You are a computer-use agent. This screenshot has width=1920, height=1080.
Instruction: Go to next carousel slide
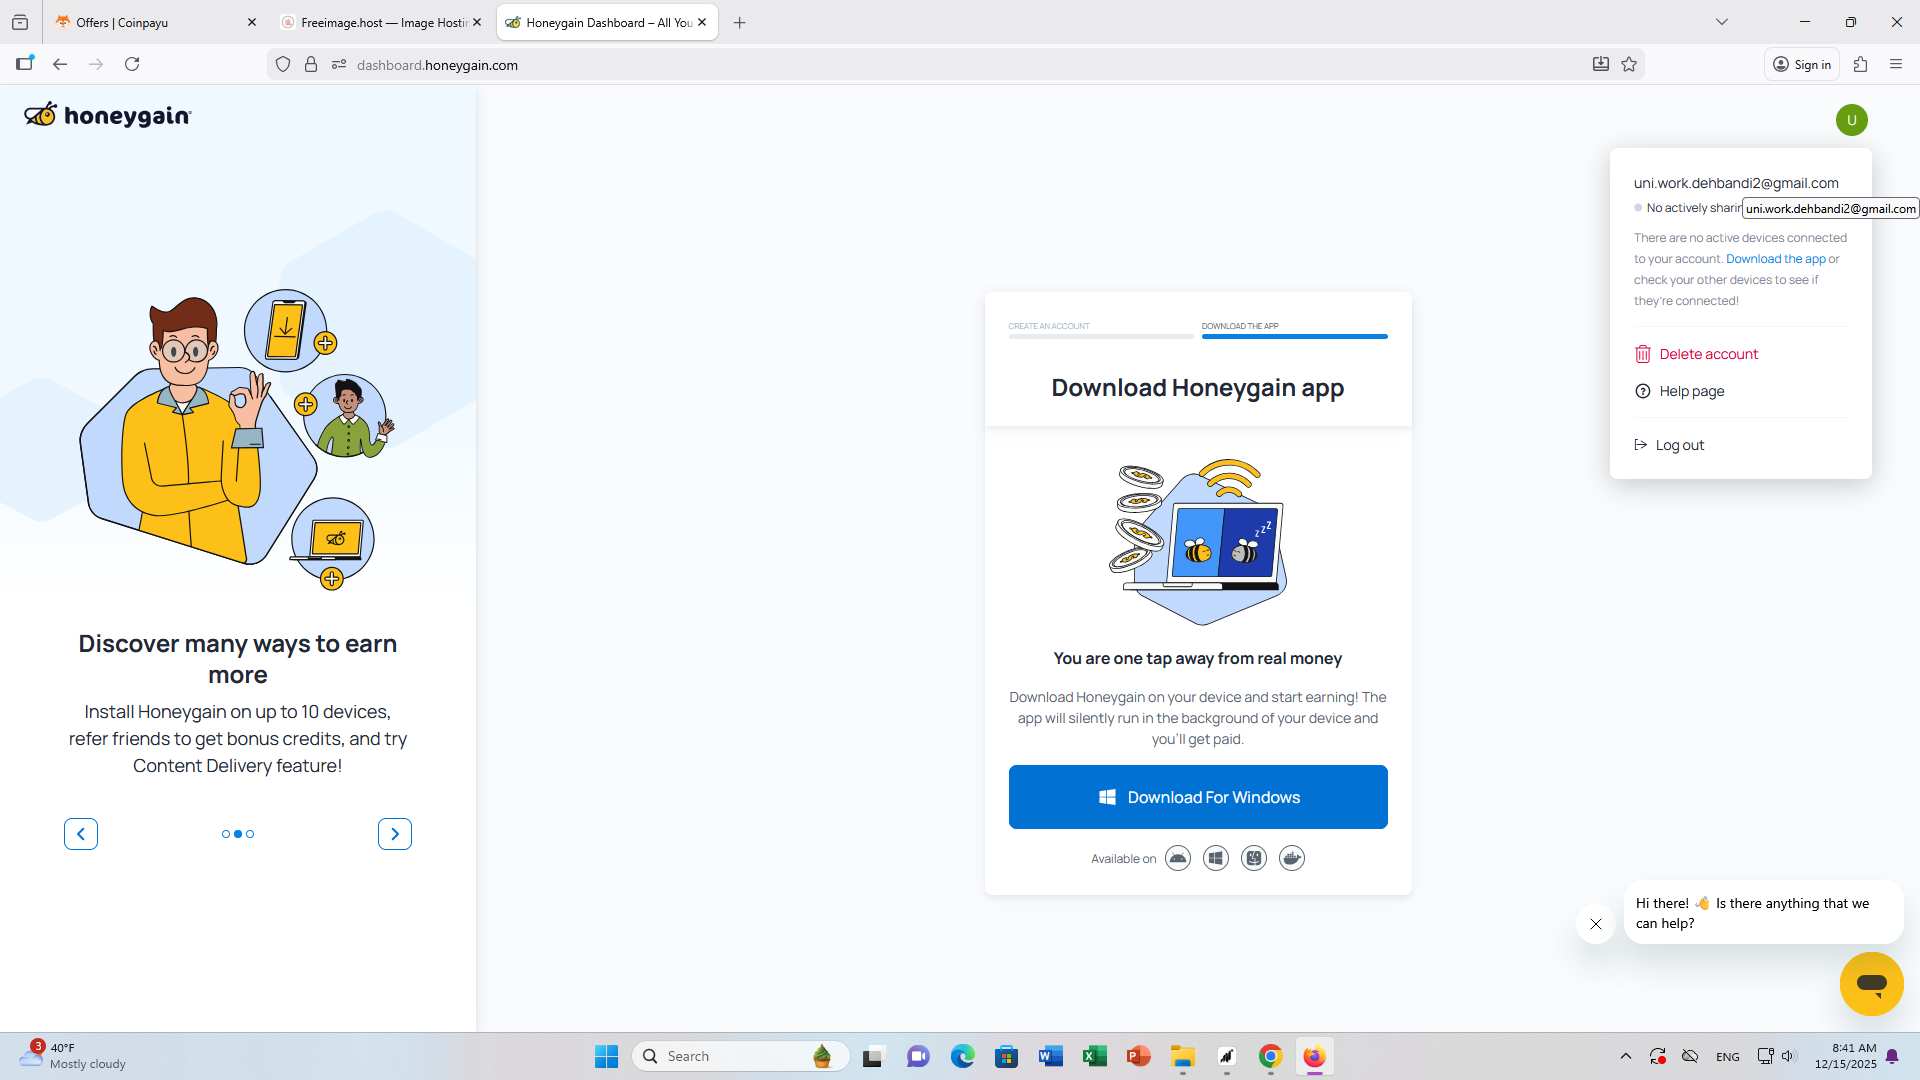(395, 834)
